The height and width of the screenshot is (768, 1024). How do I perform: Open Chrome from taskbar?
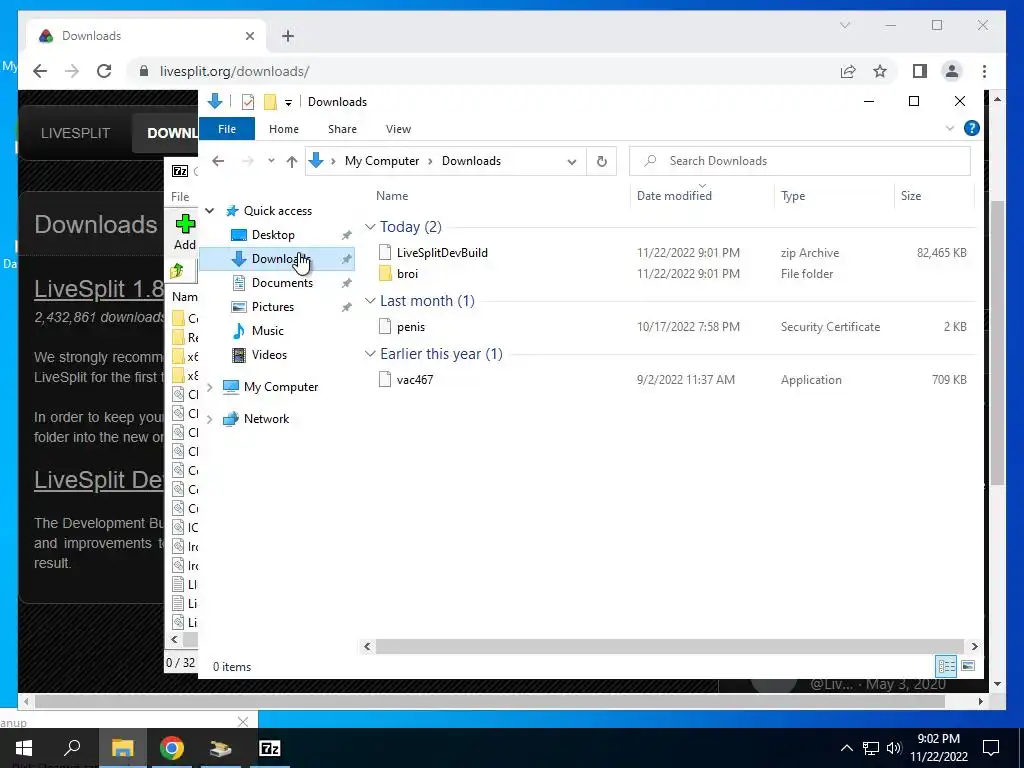tap(172, 748)
